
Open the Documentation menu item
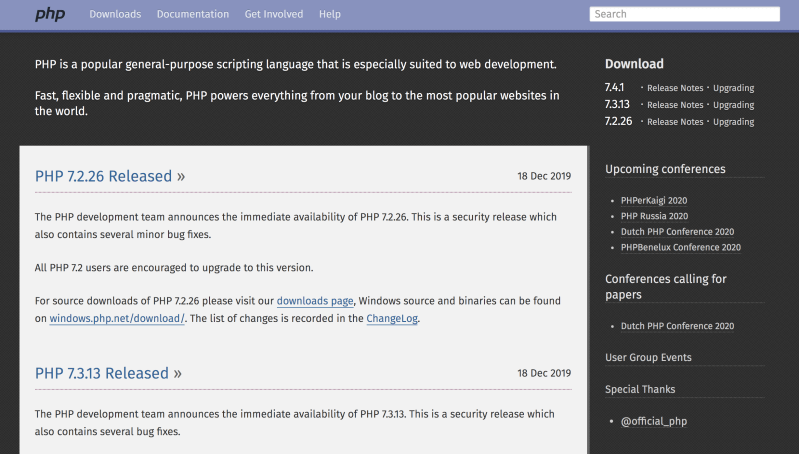point(193,14)
